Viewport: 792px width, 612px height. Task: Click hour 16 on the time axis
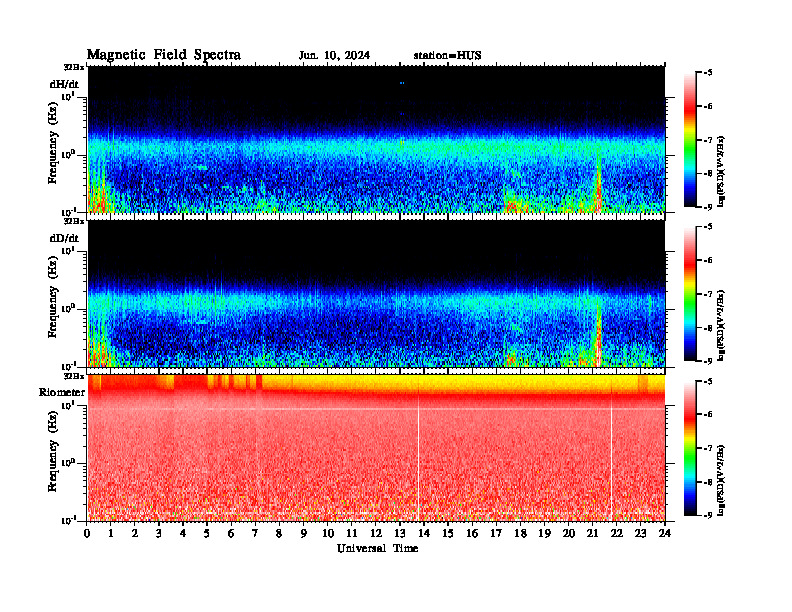[x=472, y=534]
